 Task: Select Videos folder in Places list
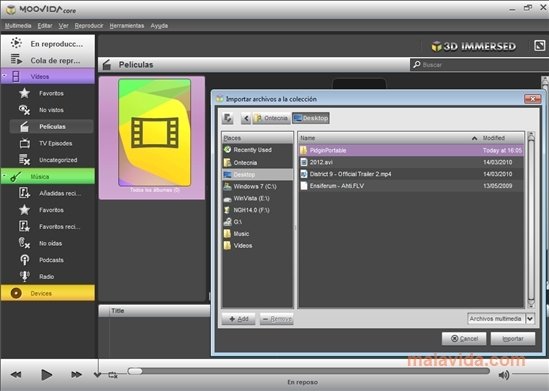coord(257,246)
